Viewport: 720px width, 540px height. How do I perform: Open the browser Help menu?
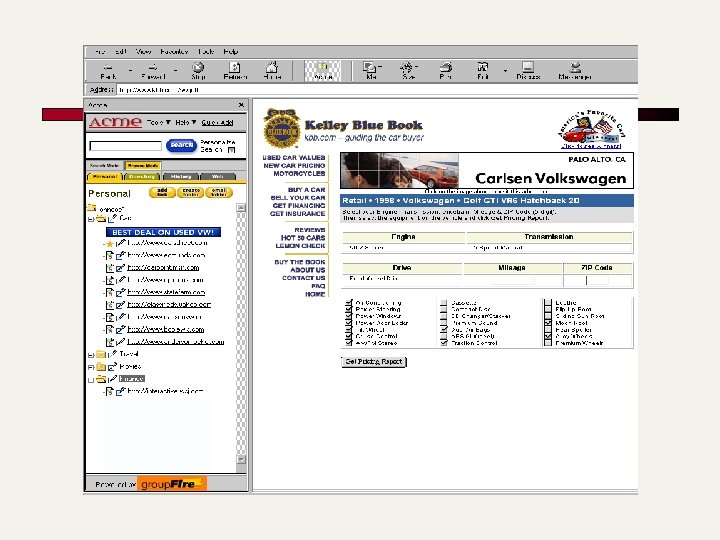231,51
